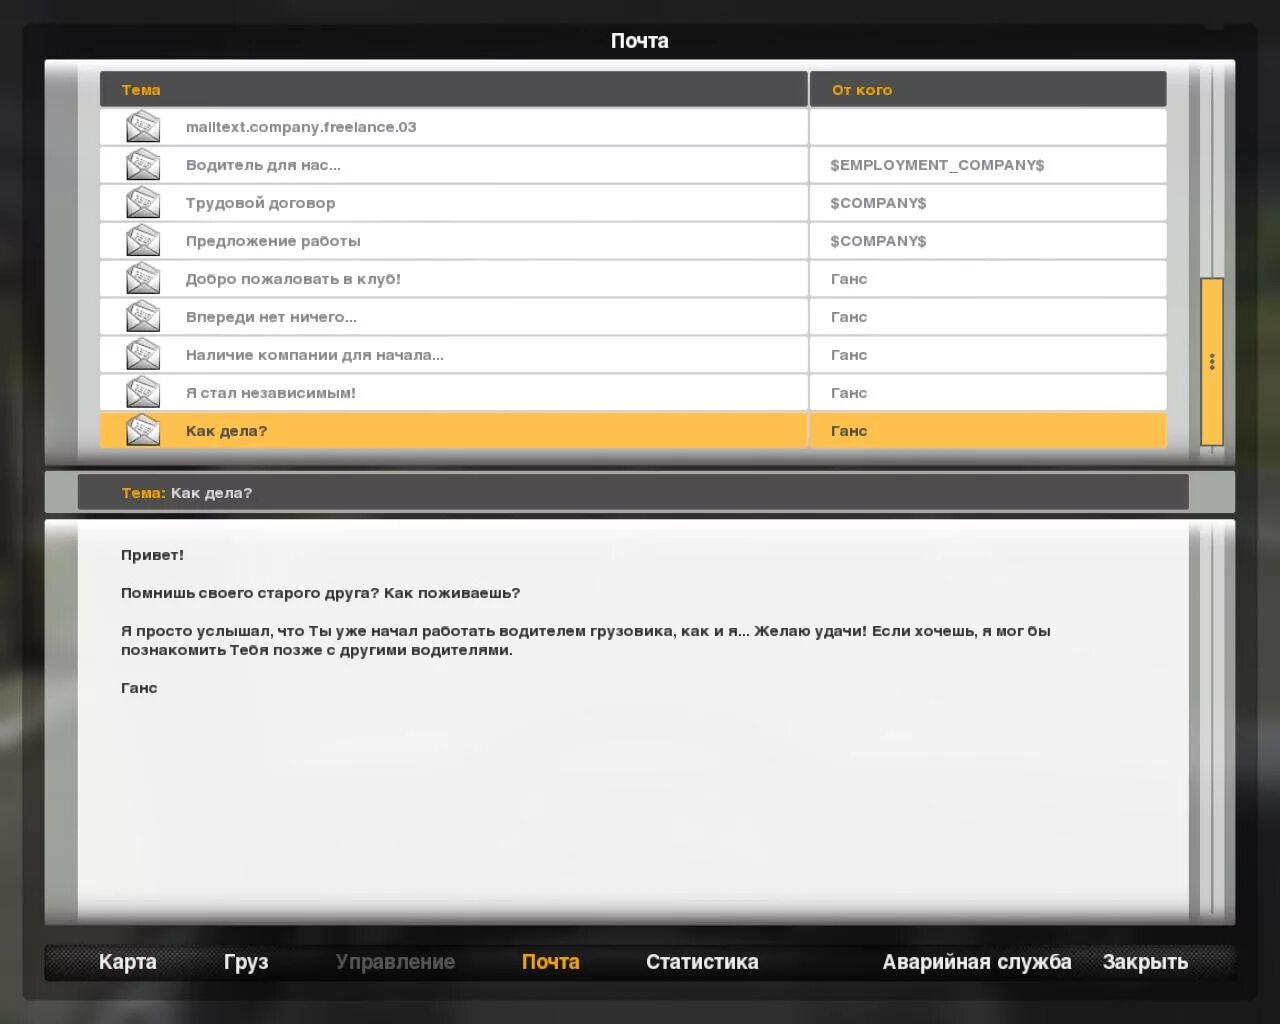
Task: Open mail 'Трудовой договор'
Action: (453, 203)
